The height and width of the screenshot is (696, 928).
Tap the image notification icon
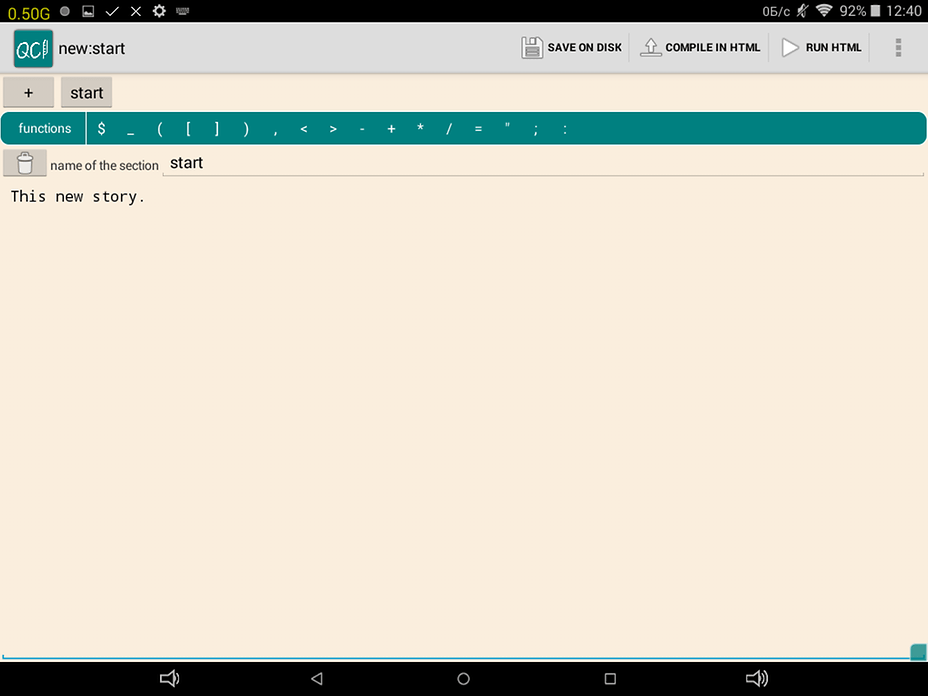tap(88, 11)
